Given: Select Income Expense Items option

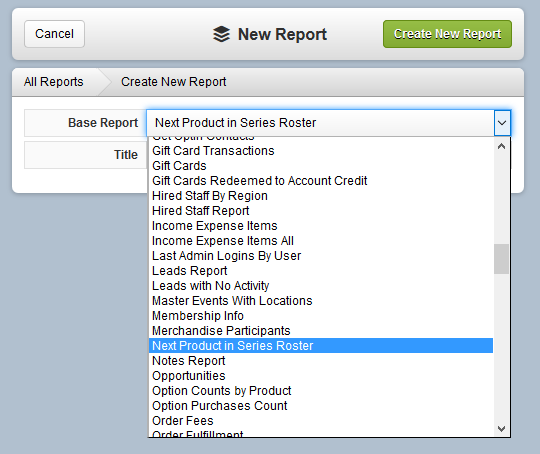Looking at the screenshot, I should [x=321, y=226].
